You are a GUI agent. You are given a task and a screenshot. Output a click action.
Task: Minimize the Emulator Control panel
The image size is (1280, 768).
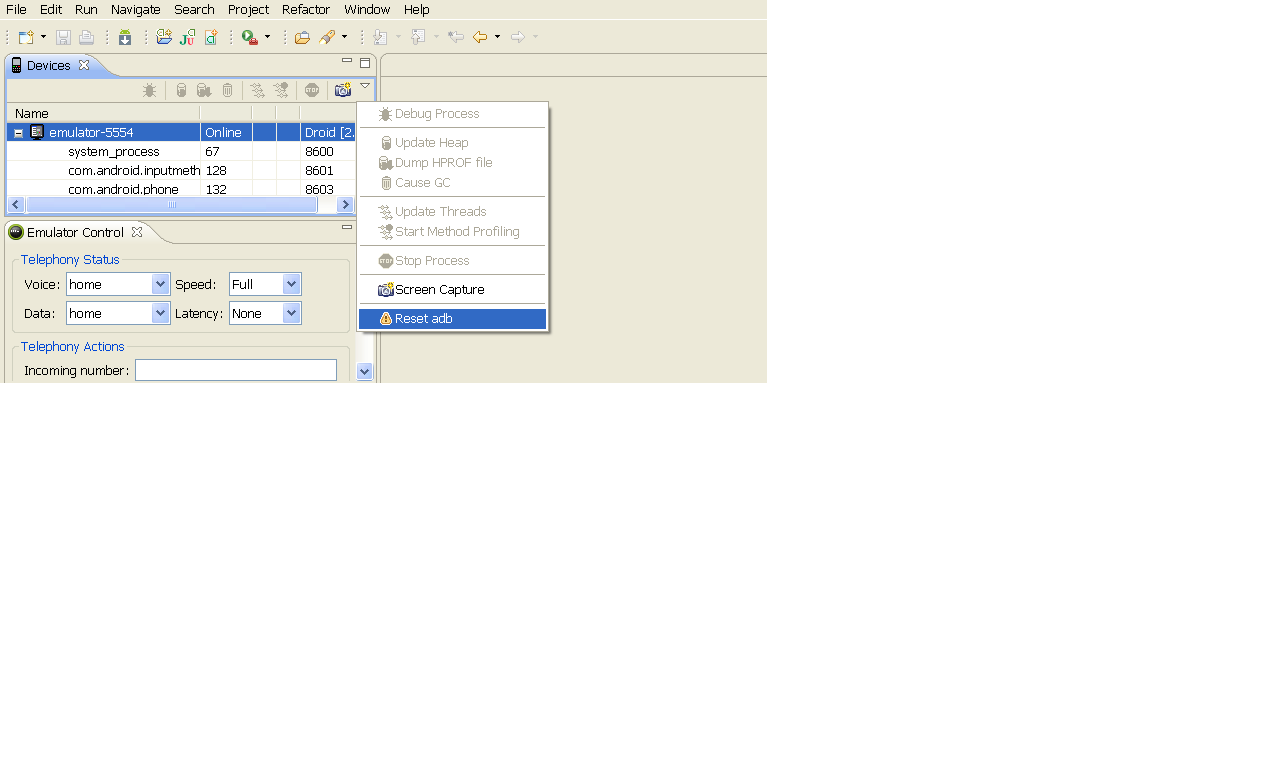click(x=347, y=228)
